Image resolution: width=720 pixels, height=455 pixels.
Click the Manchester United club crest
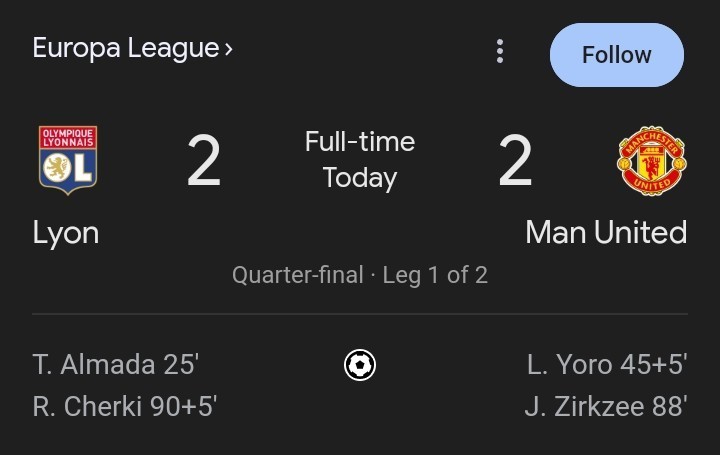(x=652, y=160)
